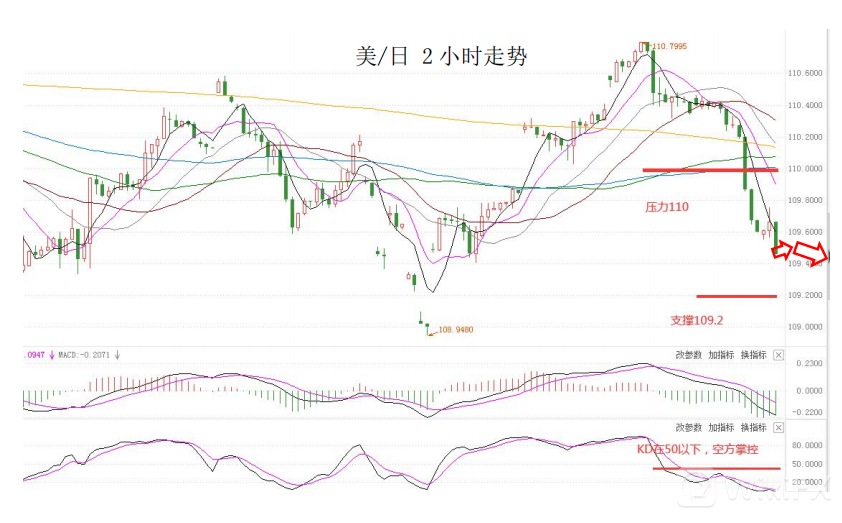Close the MACD indicator panel
This screenshot has height=523, width=842.
(x=779, y=355)
